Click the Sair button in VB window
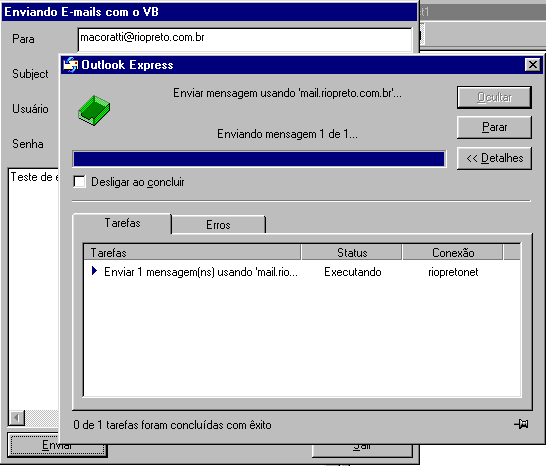Image resolution: width=546 pixels, height=466 pixels. (x=362, y=450)
